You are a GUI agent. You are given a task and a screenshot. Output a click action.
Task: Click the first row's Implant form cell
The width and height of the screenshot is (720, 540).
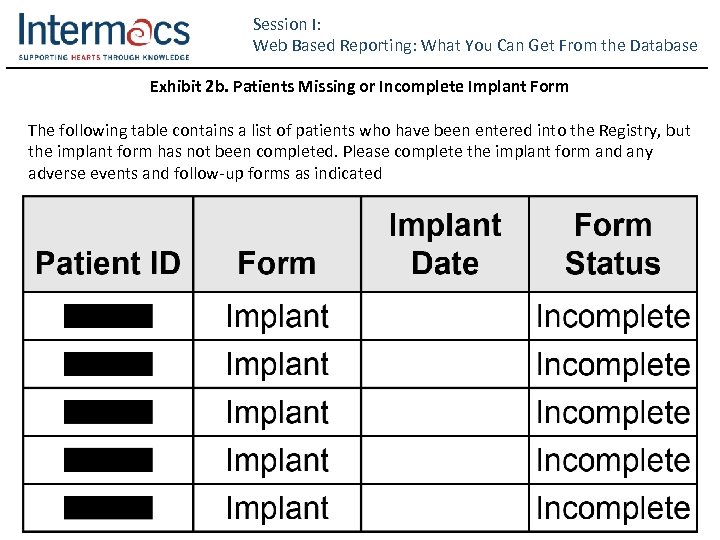pos(277,316)
